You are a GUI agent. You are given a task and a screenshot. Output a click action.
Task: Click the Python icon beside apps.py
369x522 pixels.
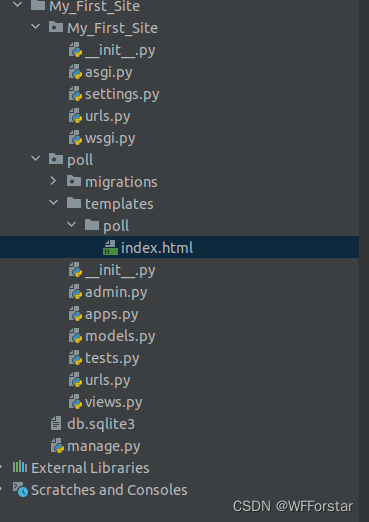click(x=75, y=314)
